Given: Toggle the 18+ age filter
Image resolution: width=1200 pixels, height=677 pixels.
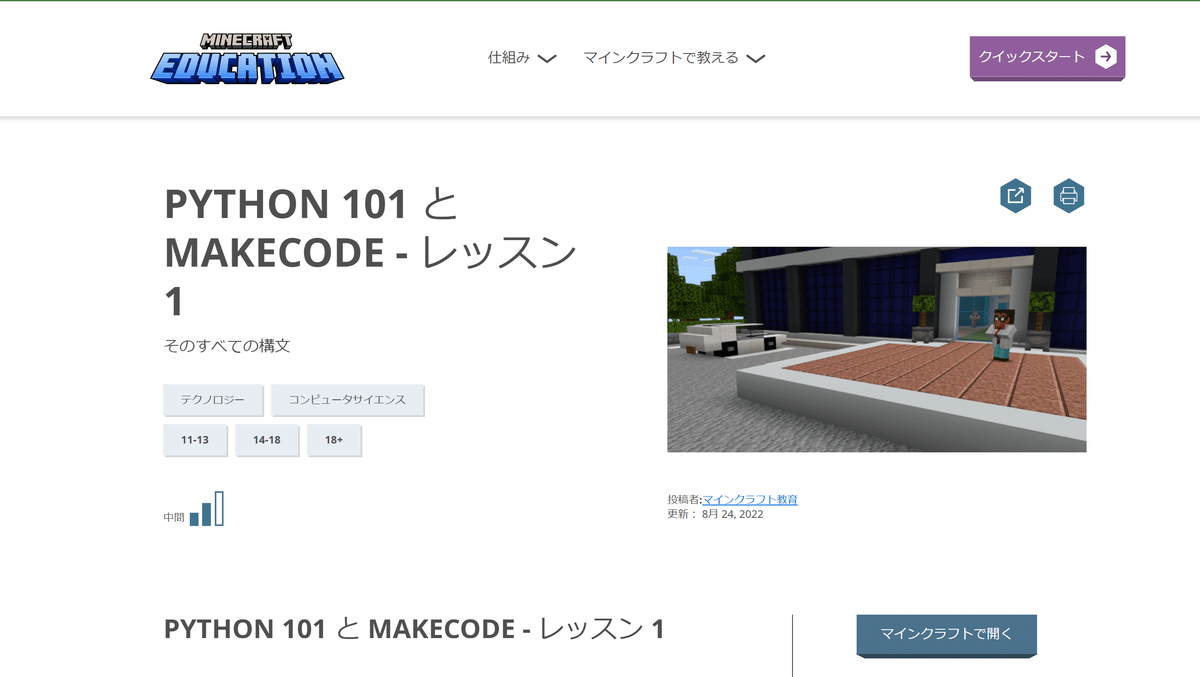Looking at the screenshot, I should 334,440.
